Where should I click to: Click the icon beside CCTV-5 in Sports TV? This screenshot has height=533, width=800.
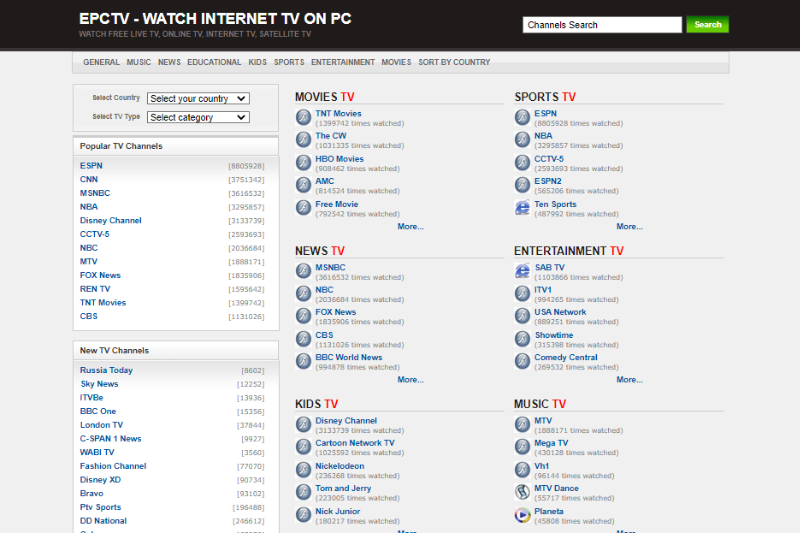click(522, 163)
